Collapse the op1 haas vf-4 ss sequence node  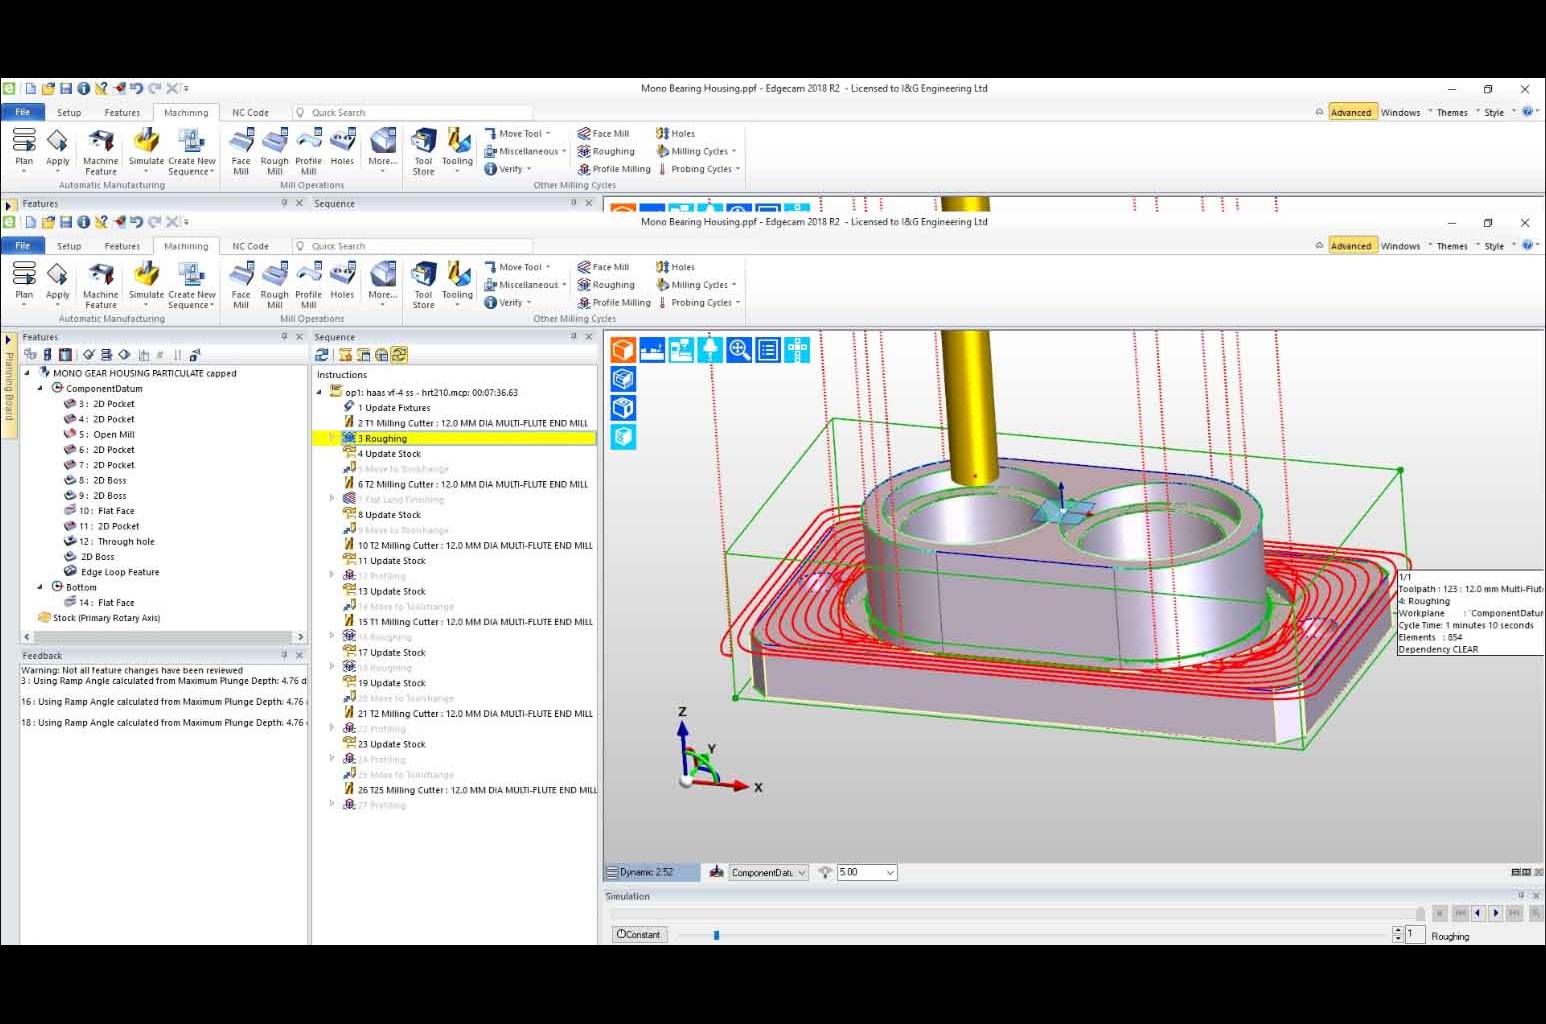coord(320,392)
